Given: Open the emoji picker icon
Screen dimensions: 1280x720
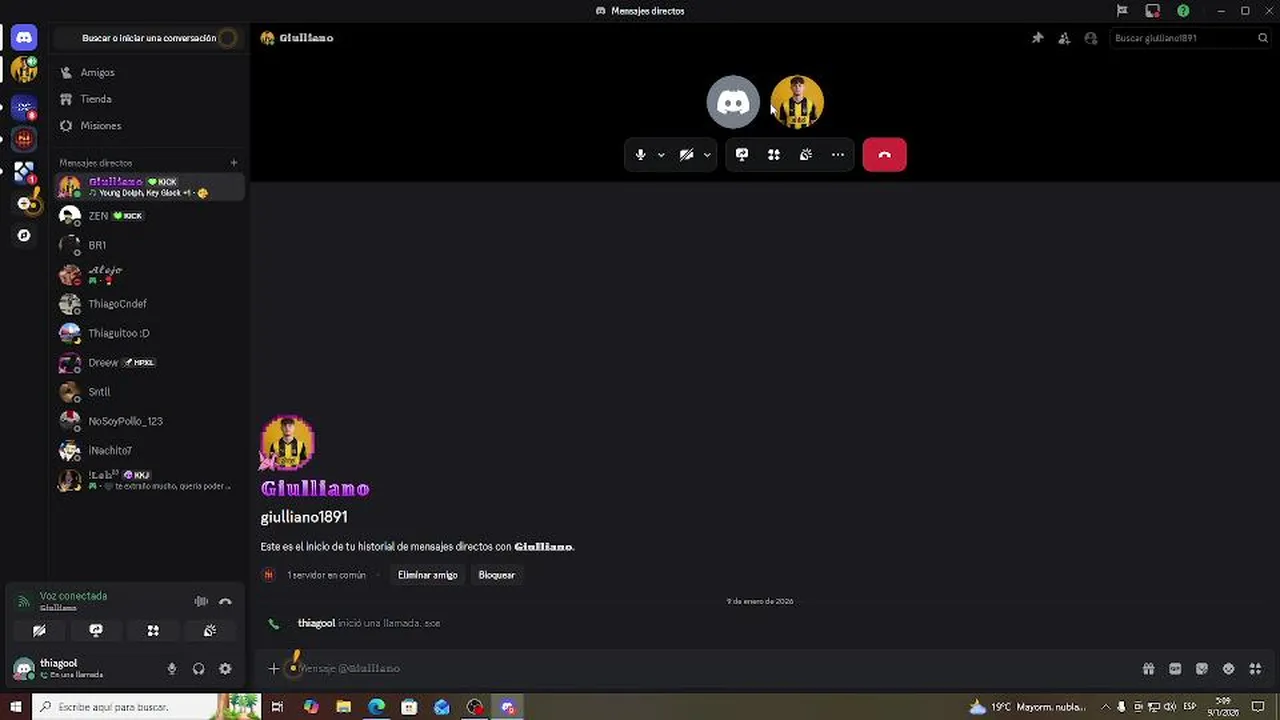Looking at the screenshot, I should pyautogui.click(x=1228, y=669).
